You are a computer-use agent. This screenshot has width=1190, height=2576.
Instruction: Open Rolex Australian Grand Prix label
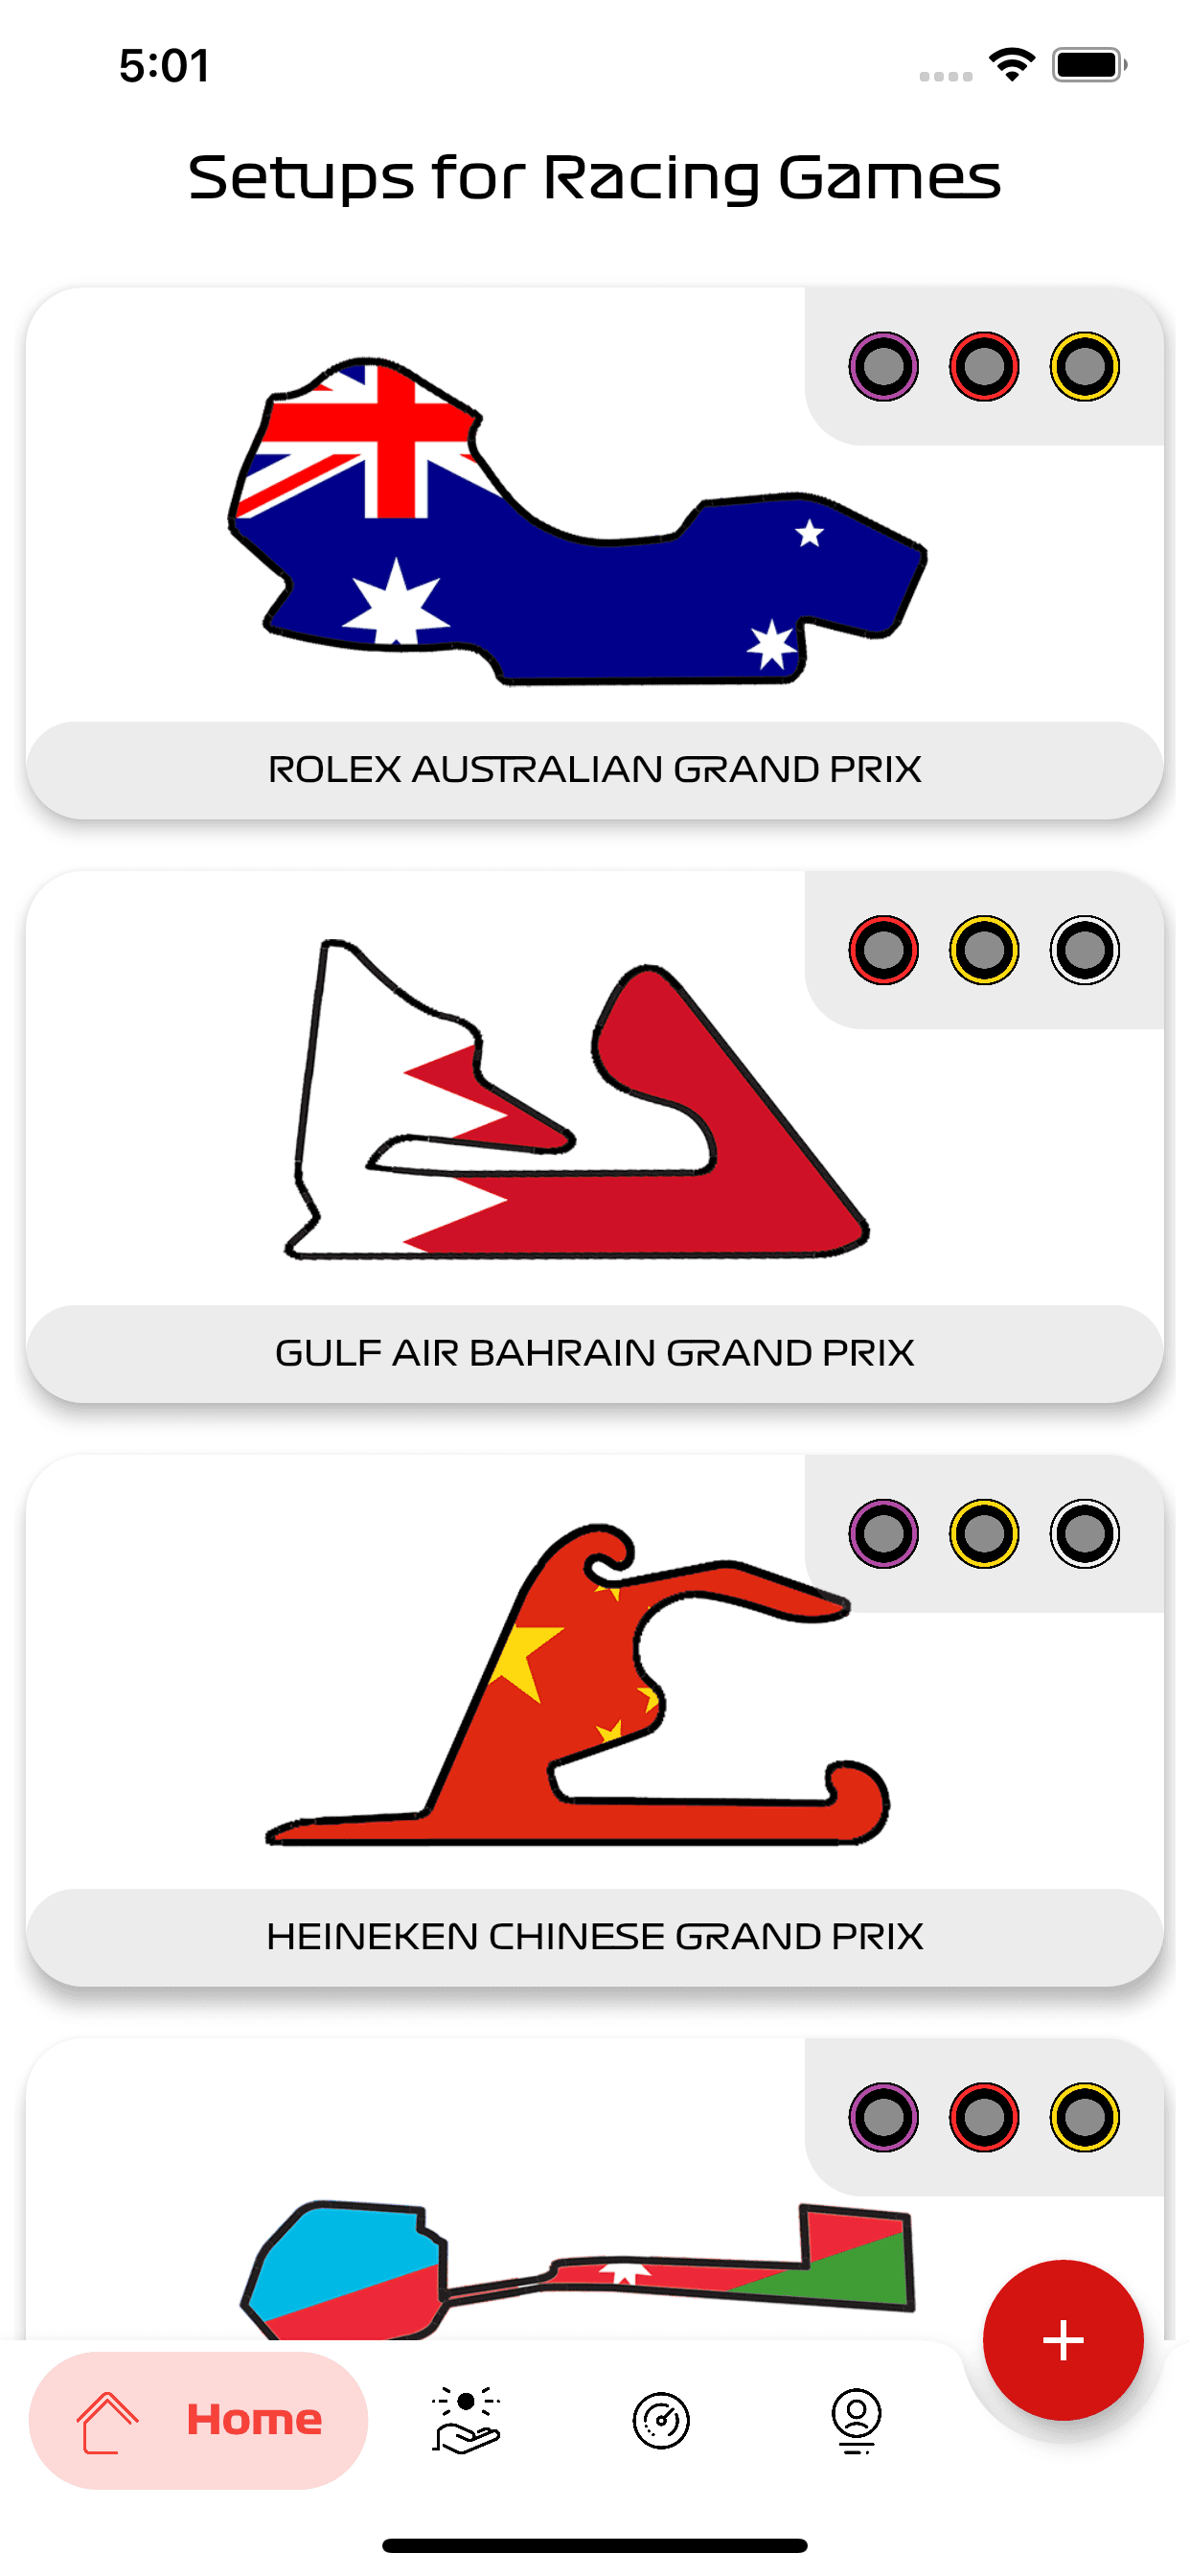pos(595,769)
